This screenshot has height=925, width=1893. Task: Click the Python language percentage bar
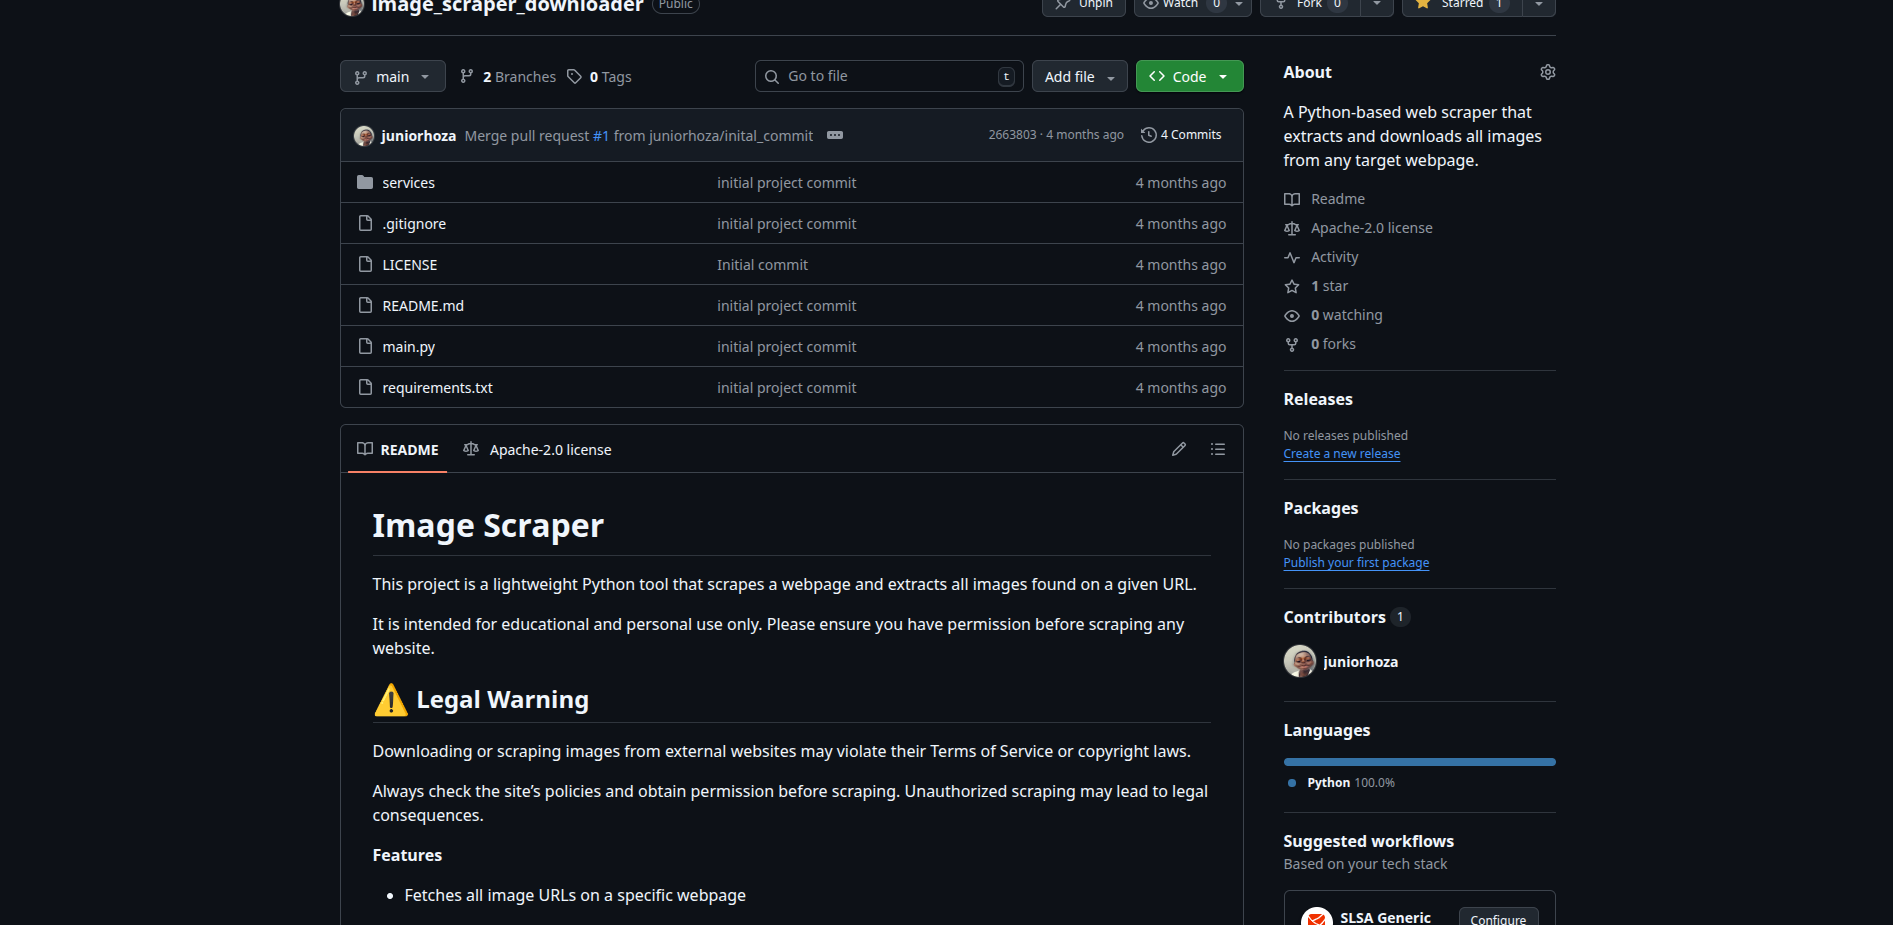[1418, 761]
